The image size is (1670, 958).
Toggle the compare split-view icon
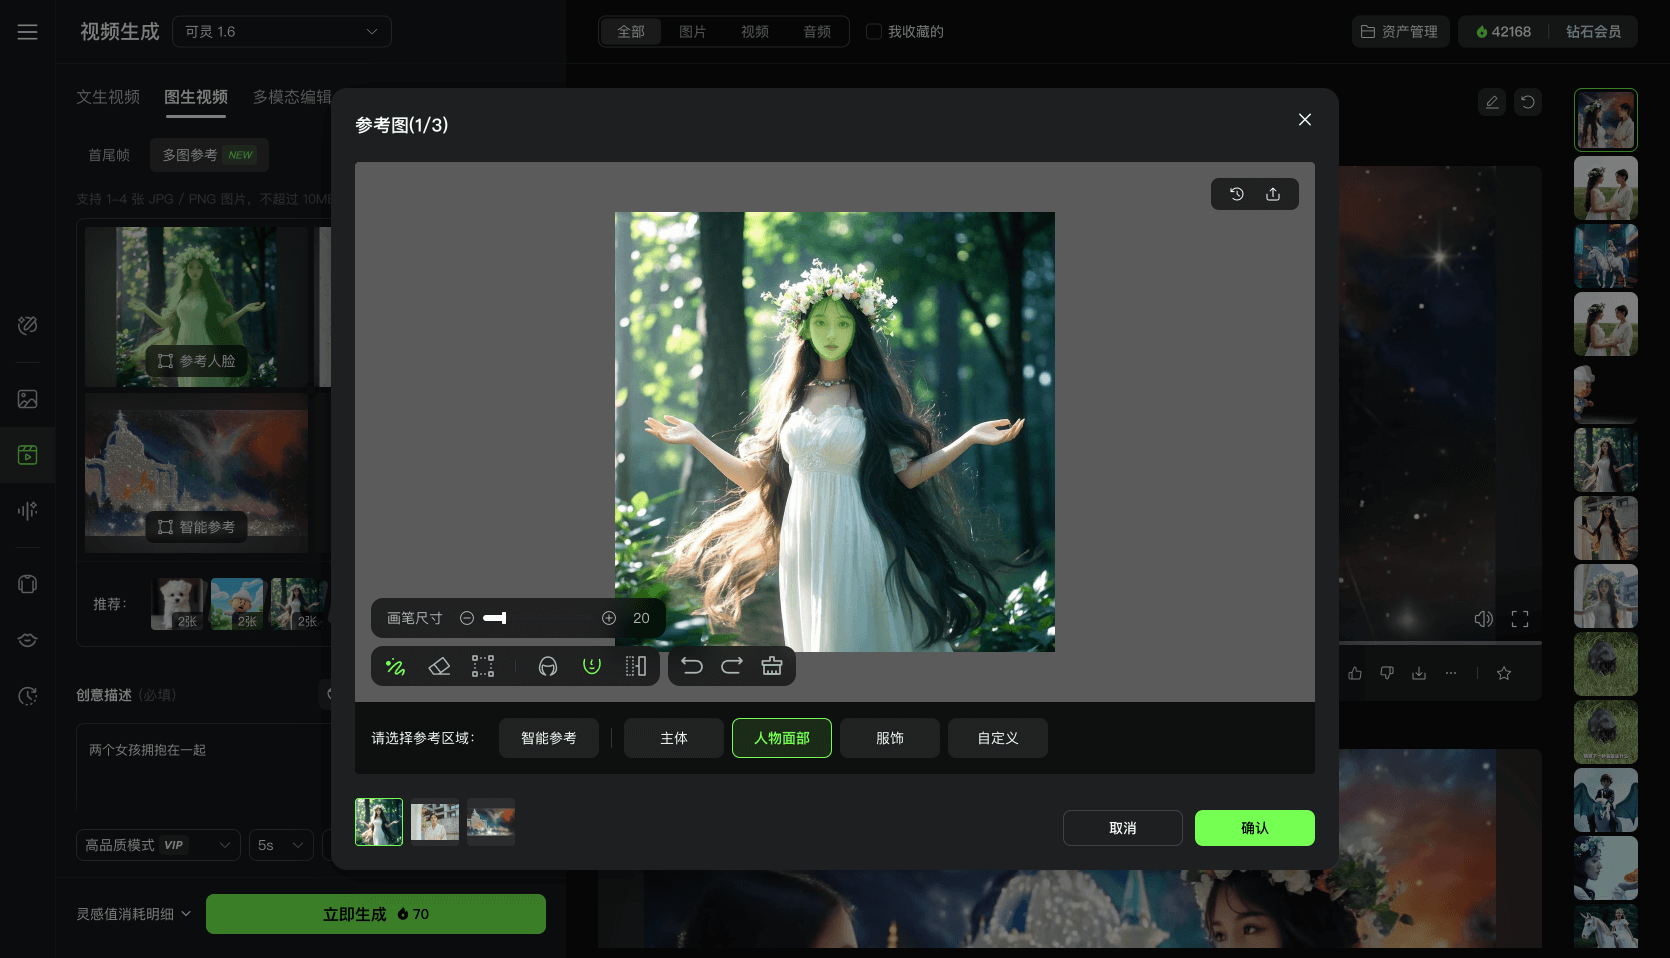pos(636,666)
